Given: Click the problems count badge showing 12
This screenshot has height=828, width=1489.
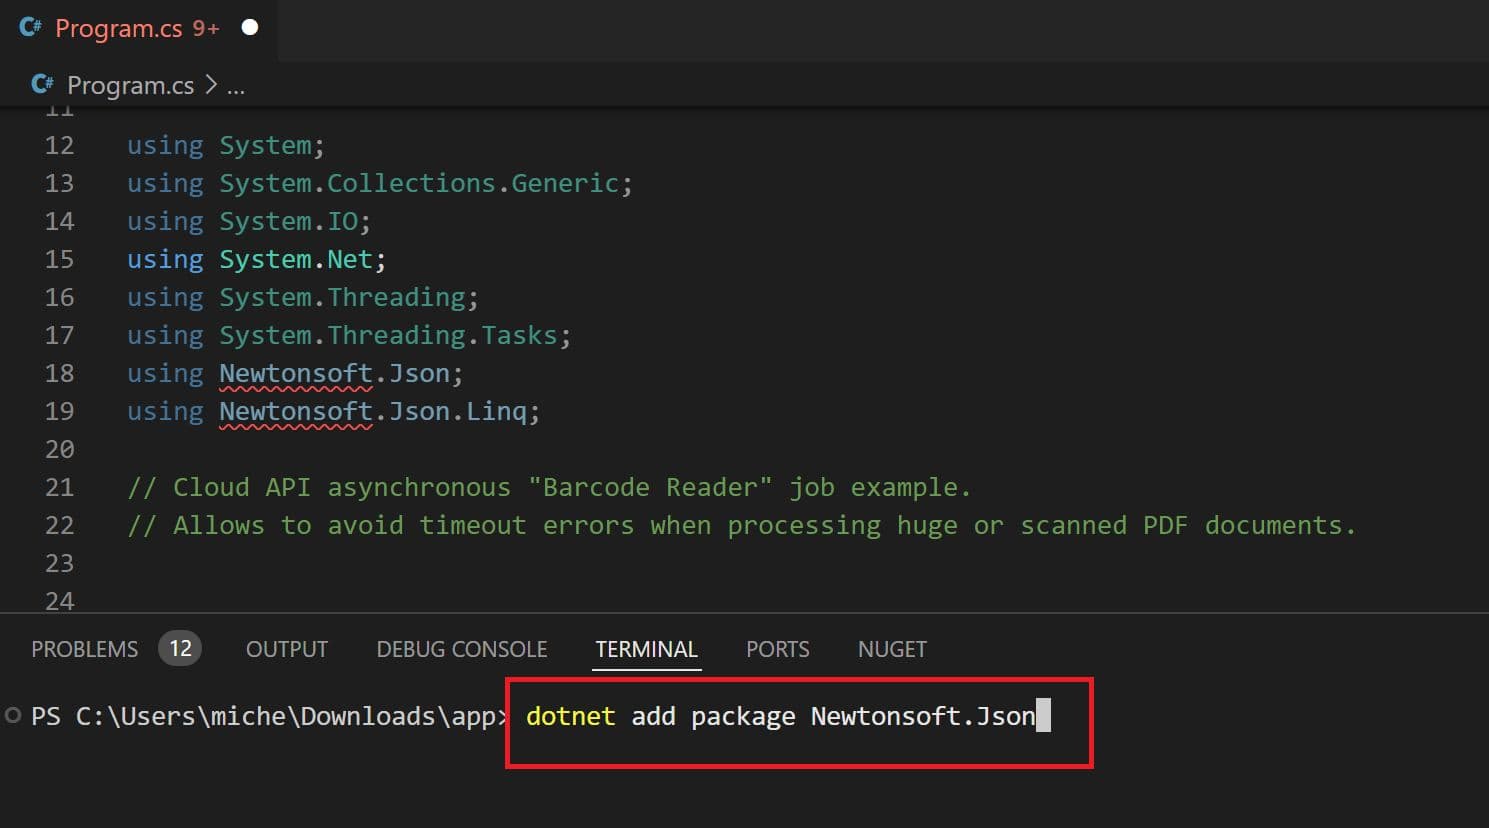Looking at the screenshot, I should [180, 648].
